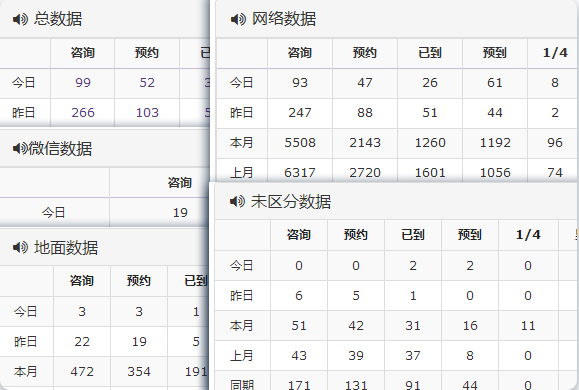Open yesterday's 咨询 value 266 in 总数据

click(83, 113)
